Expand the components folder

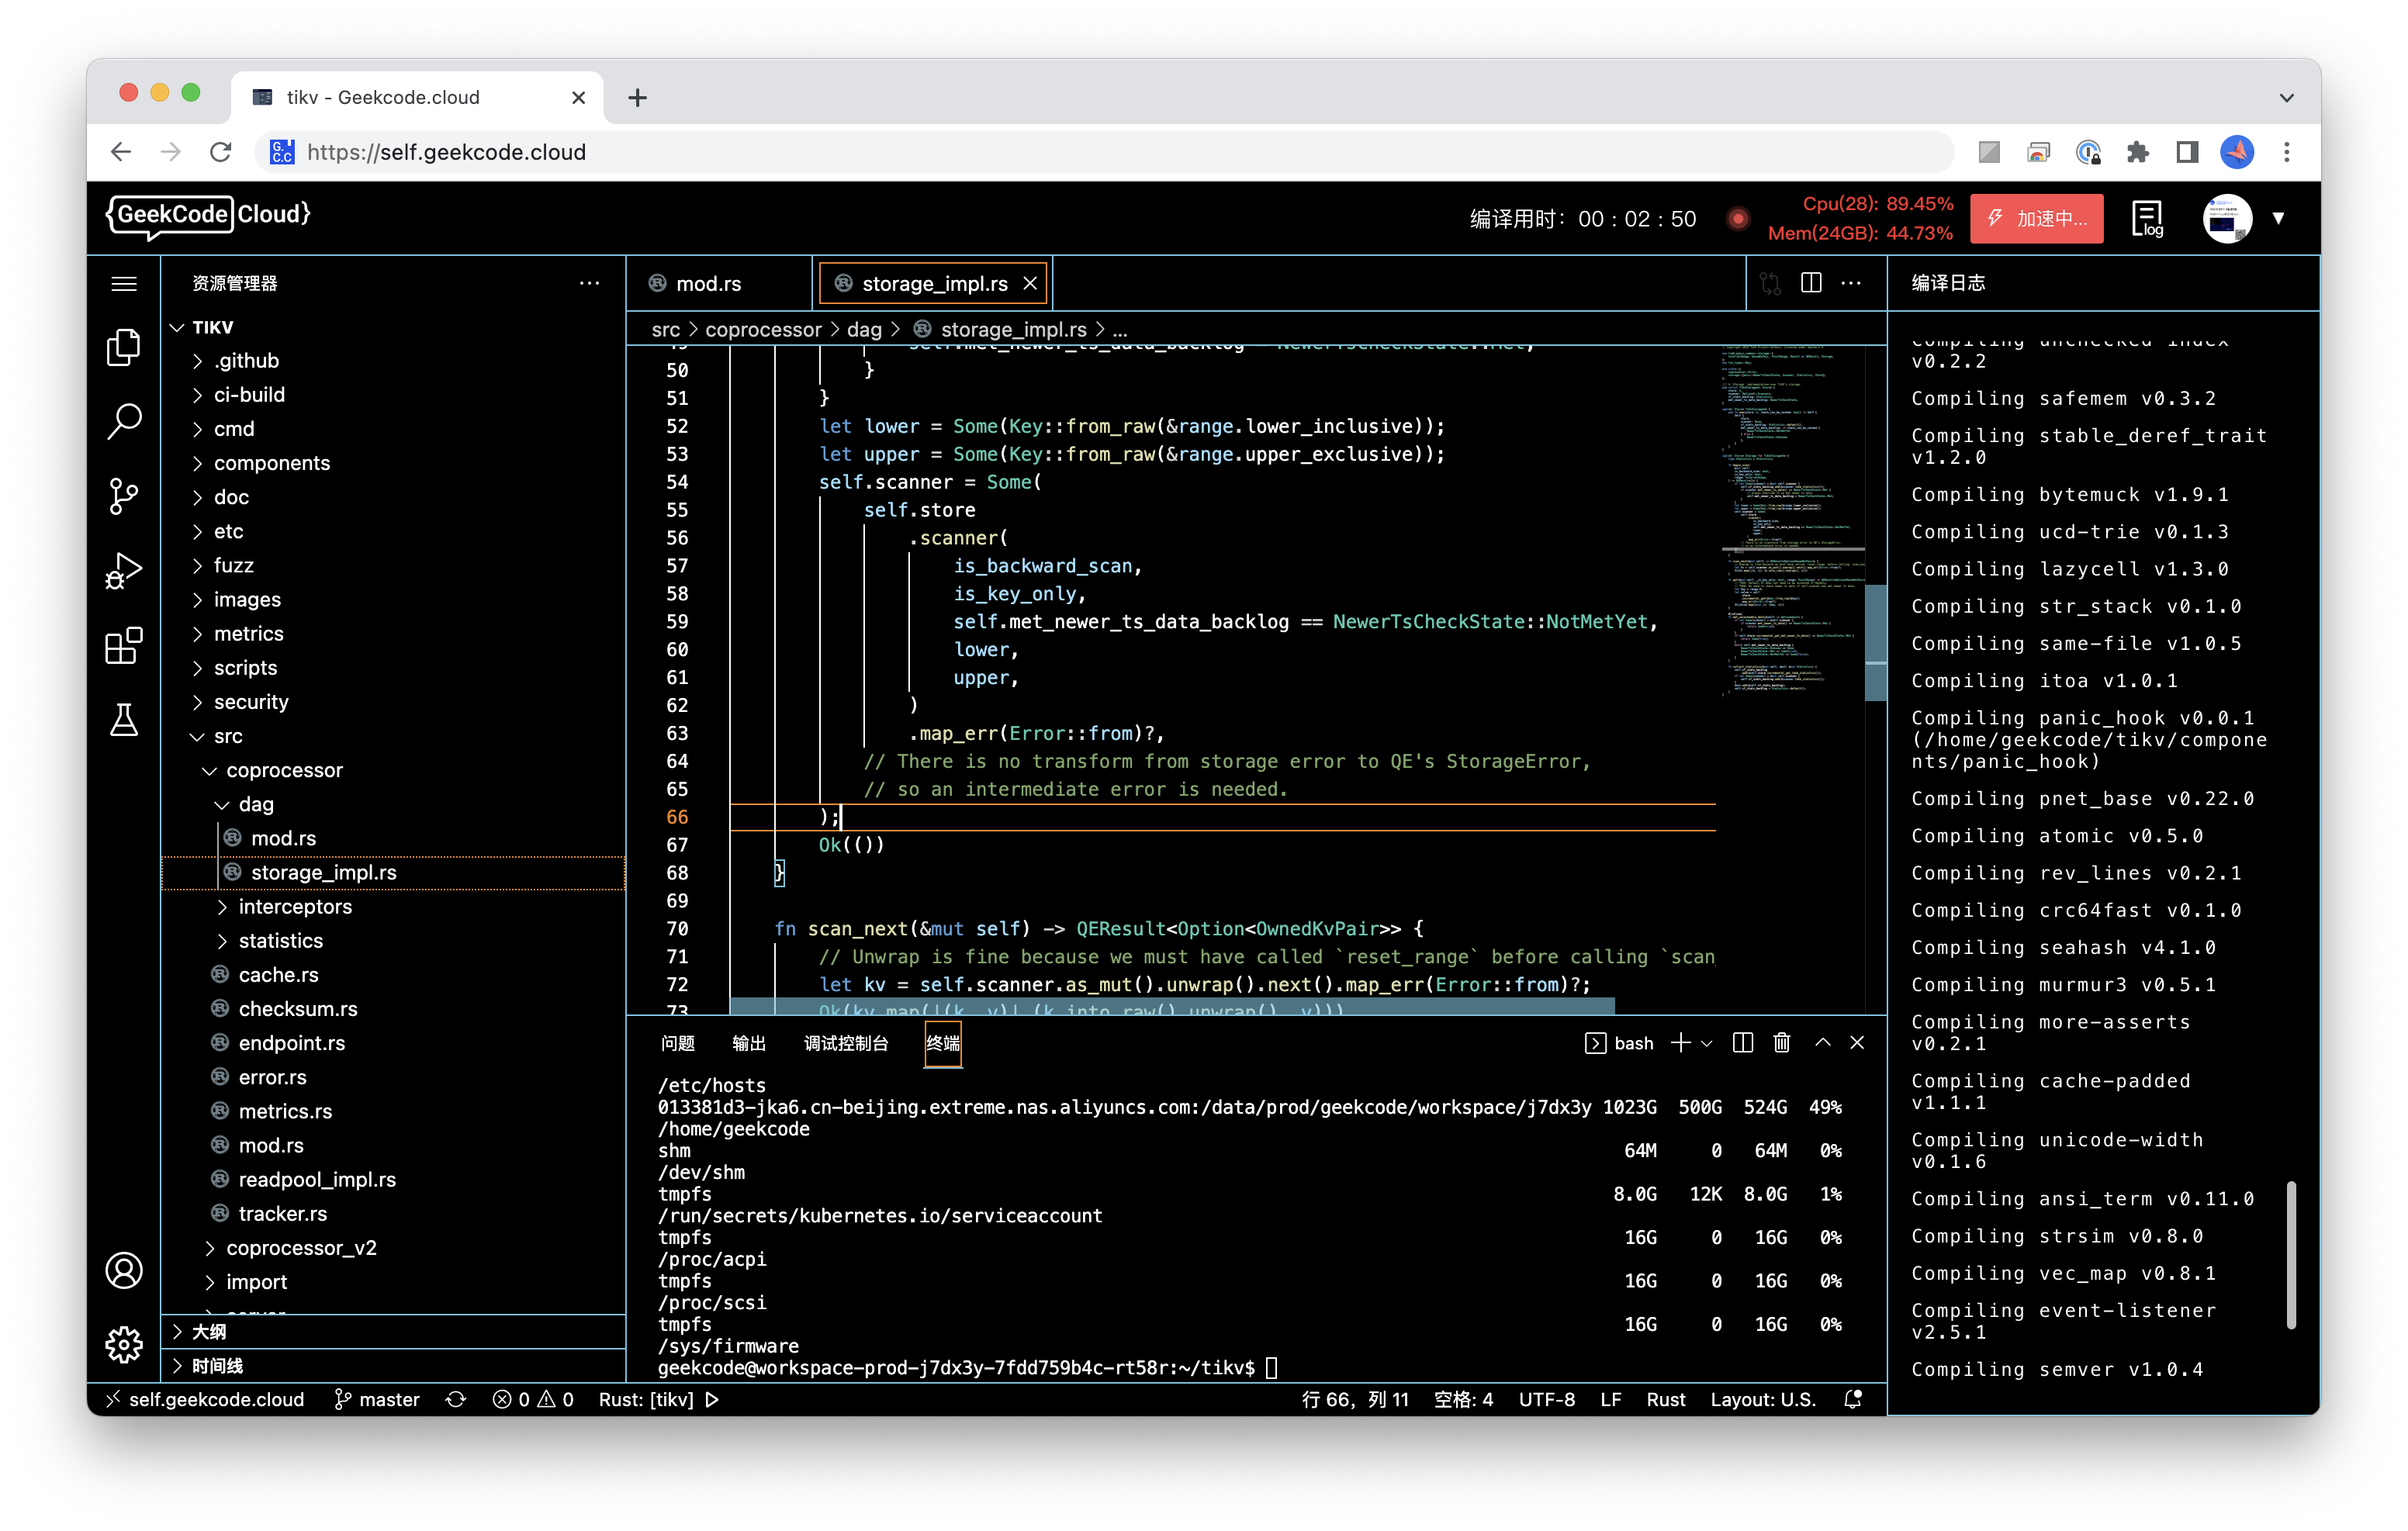271,463
